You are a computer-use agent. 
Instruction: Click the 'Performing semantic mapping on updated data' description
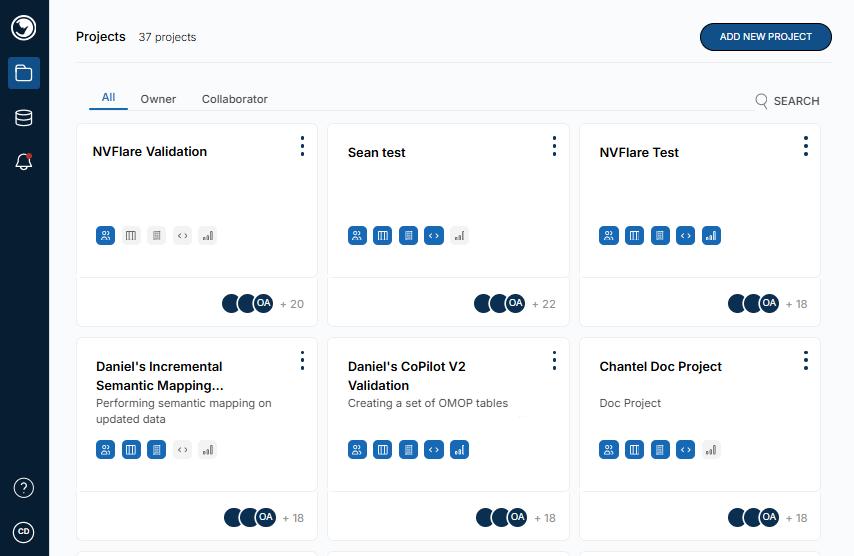point(184,411)
